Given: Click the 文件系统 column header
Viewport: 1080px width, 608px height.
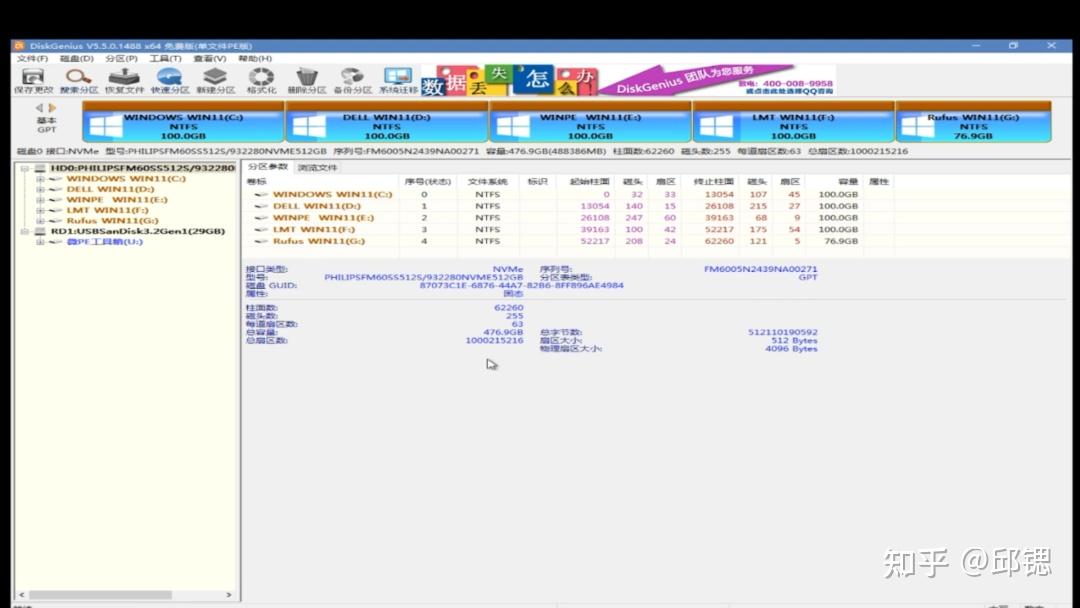Looking at the screenshot, I should pyautogui.click(x=487, y=182).
